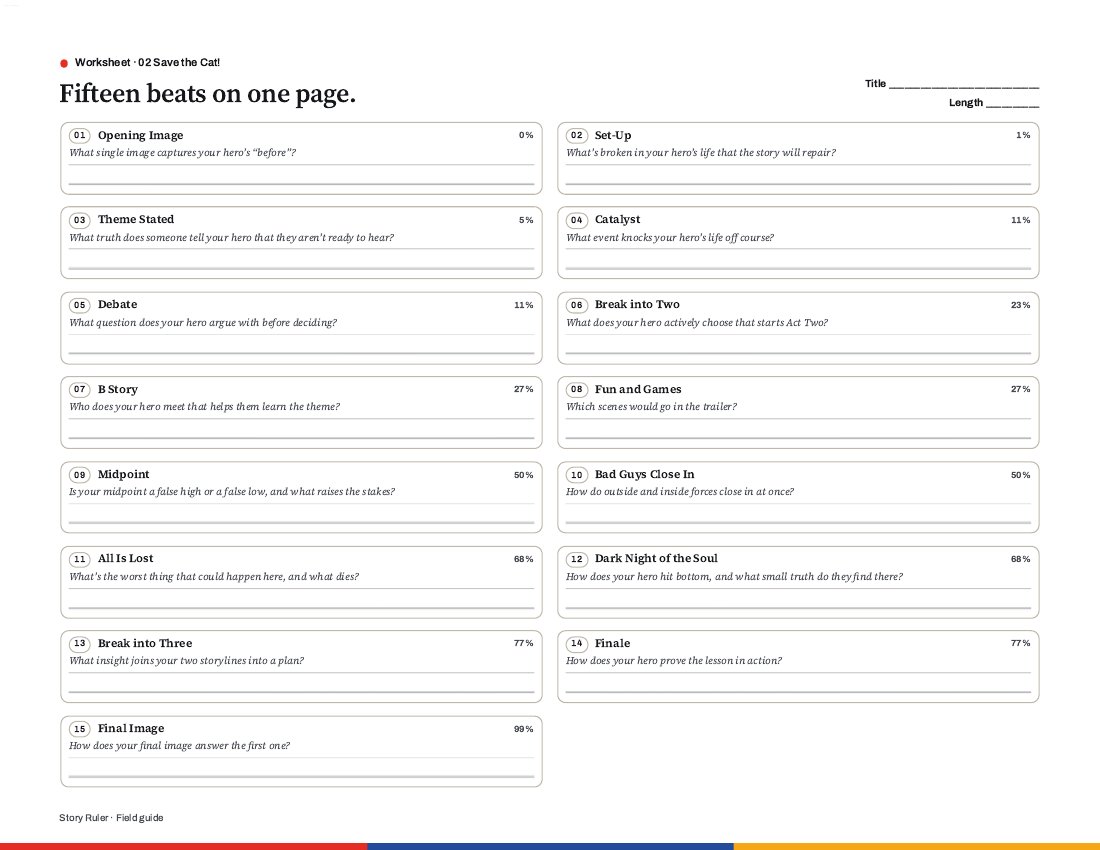Click the "Finale" beat title
The image size is (1100, 850).
(x=612, y=643)
